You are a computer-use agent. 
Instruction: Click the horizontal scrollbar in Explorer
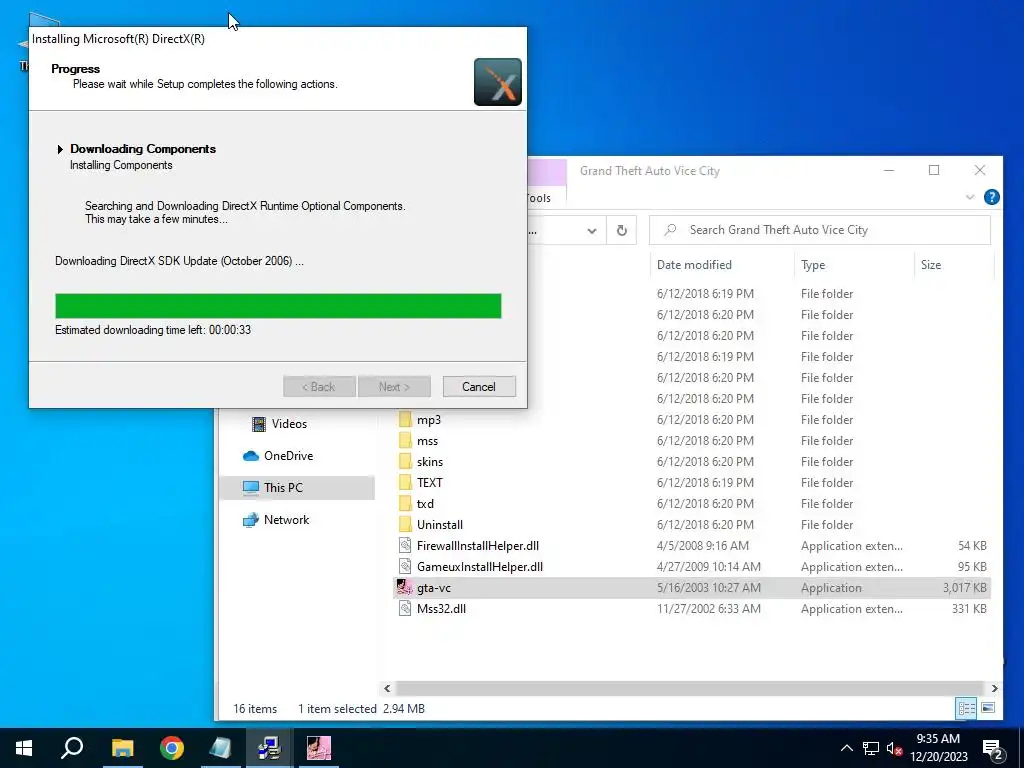(x=690, y=688)
